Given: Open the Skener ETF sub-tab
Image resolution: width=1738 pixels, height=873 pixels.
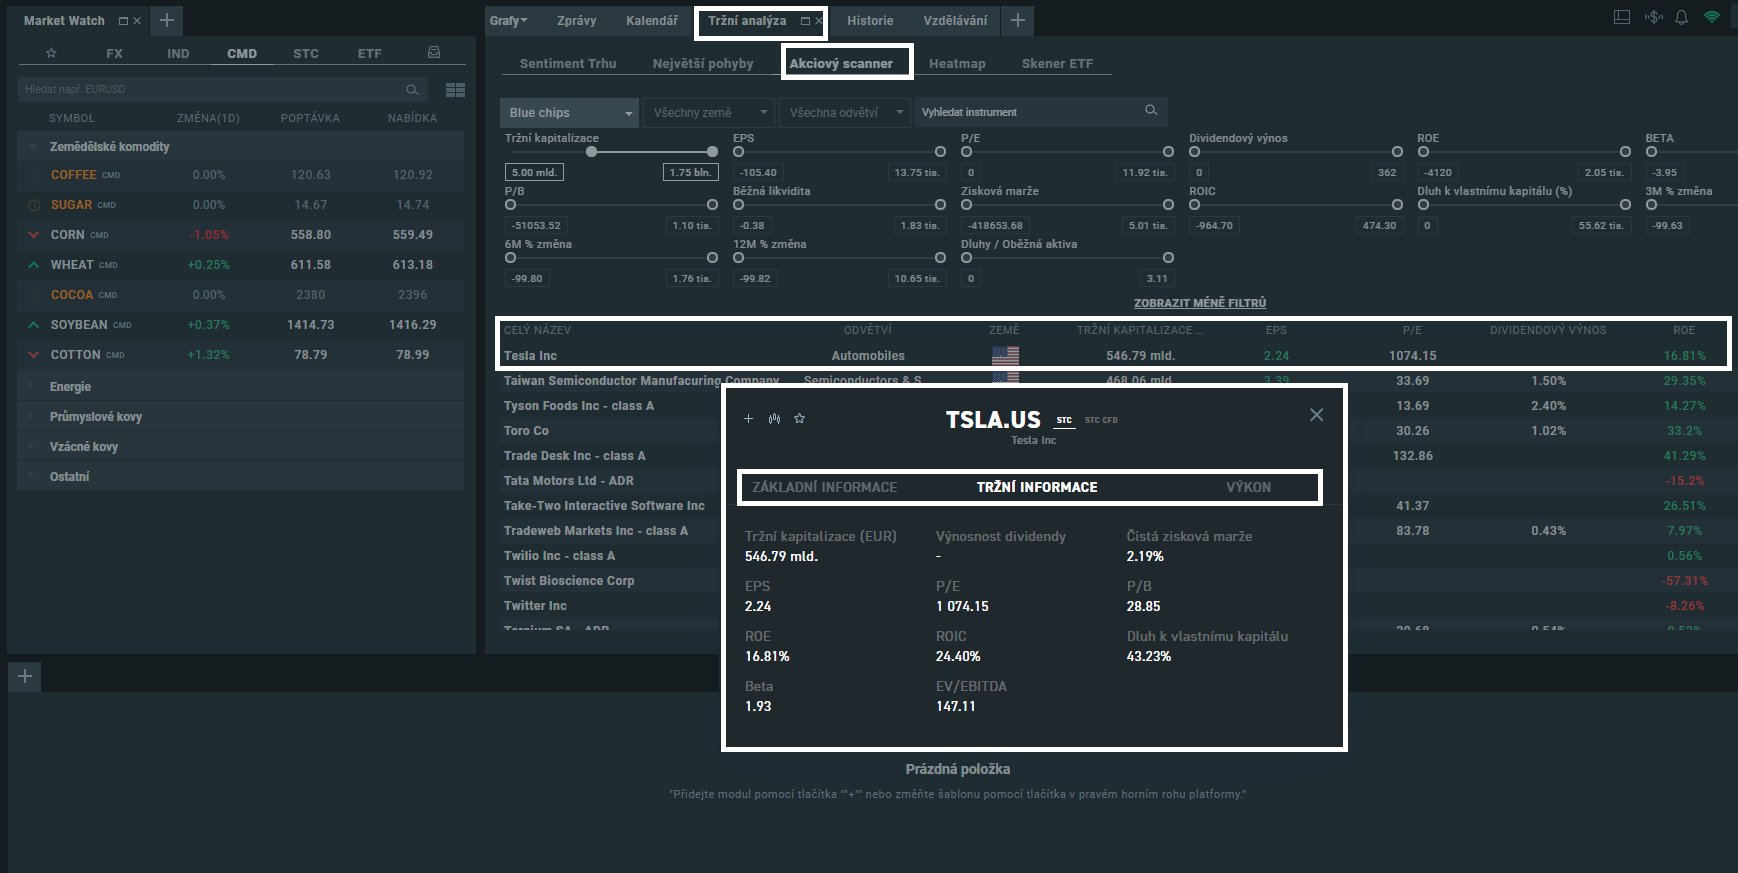Looking at the screenshot, I should (x=1057, y=63).
